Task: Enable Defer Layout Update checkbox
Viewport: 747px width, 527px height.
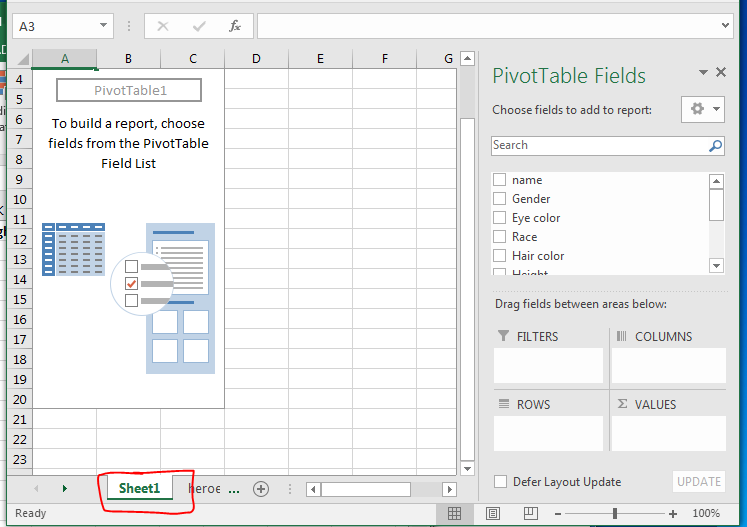Action: (500, 482)
